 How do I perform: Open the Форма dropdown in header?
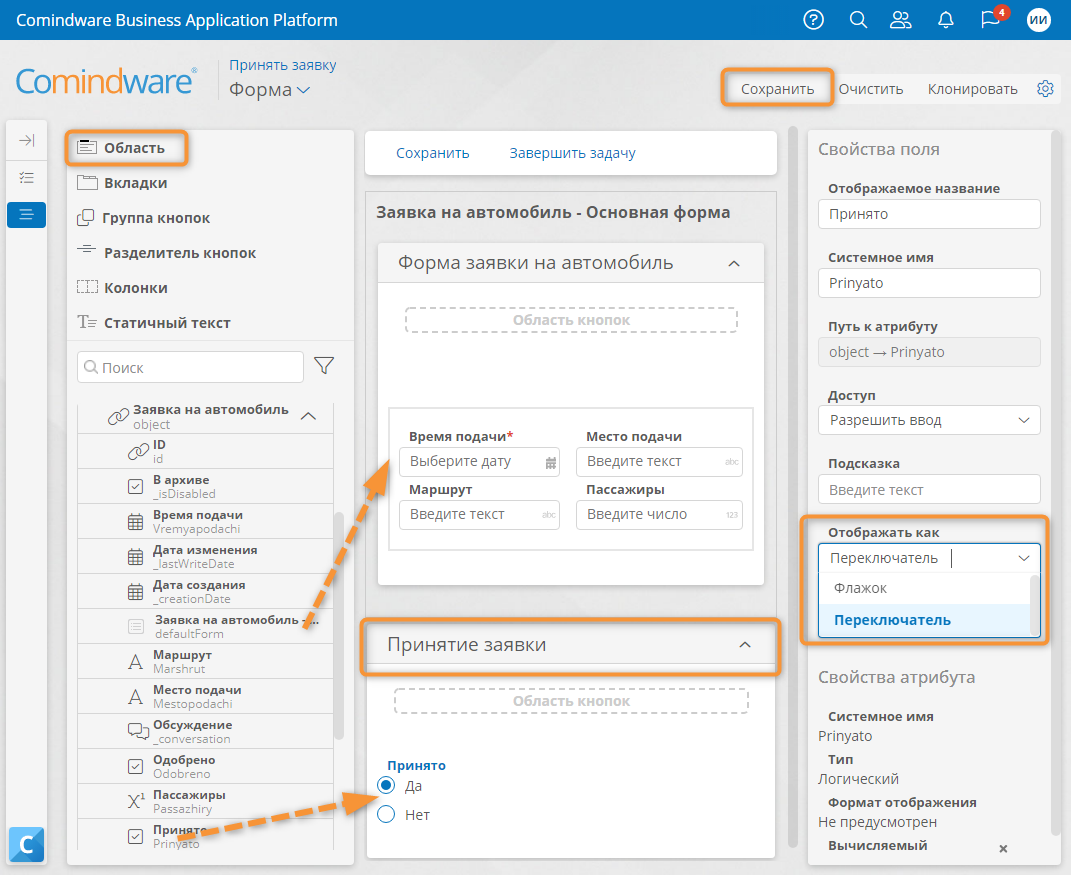(x=269, y=89)
